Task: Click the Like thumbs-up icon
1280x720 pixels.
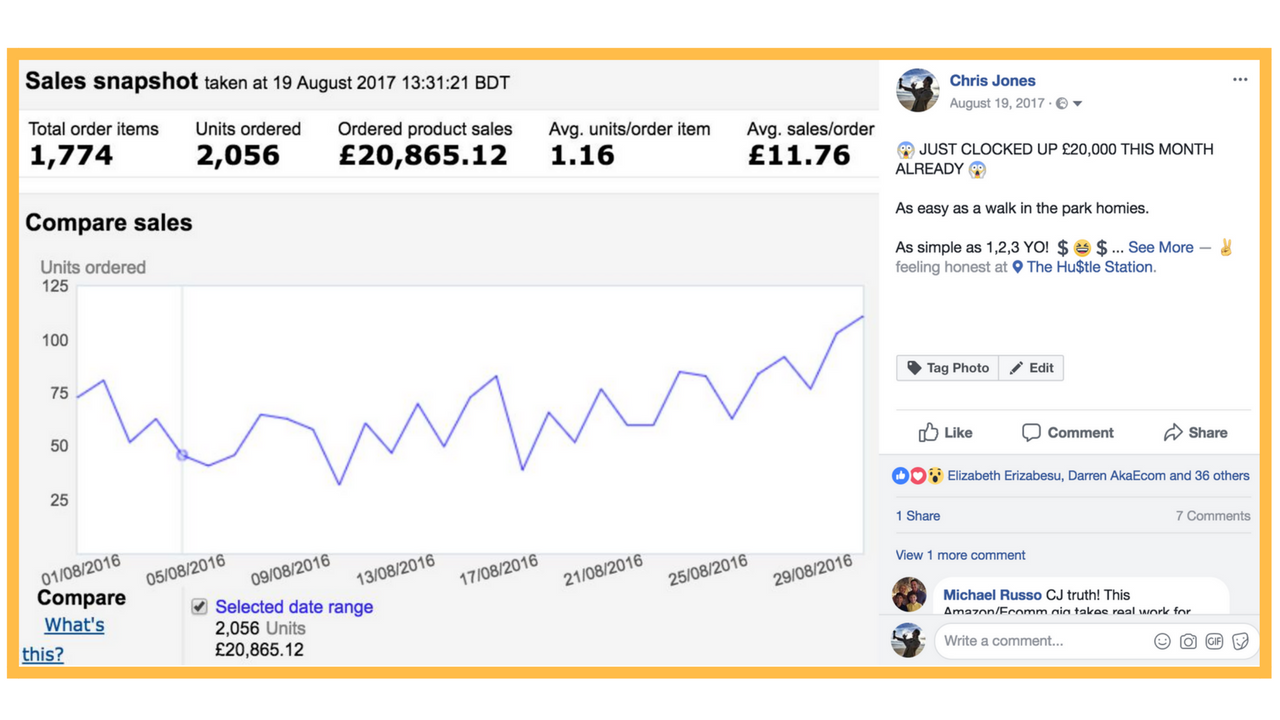Action: 928,432
